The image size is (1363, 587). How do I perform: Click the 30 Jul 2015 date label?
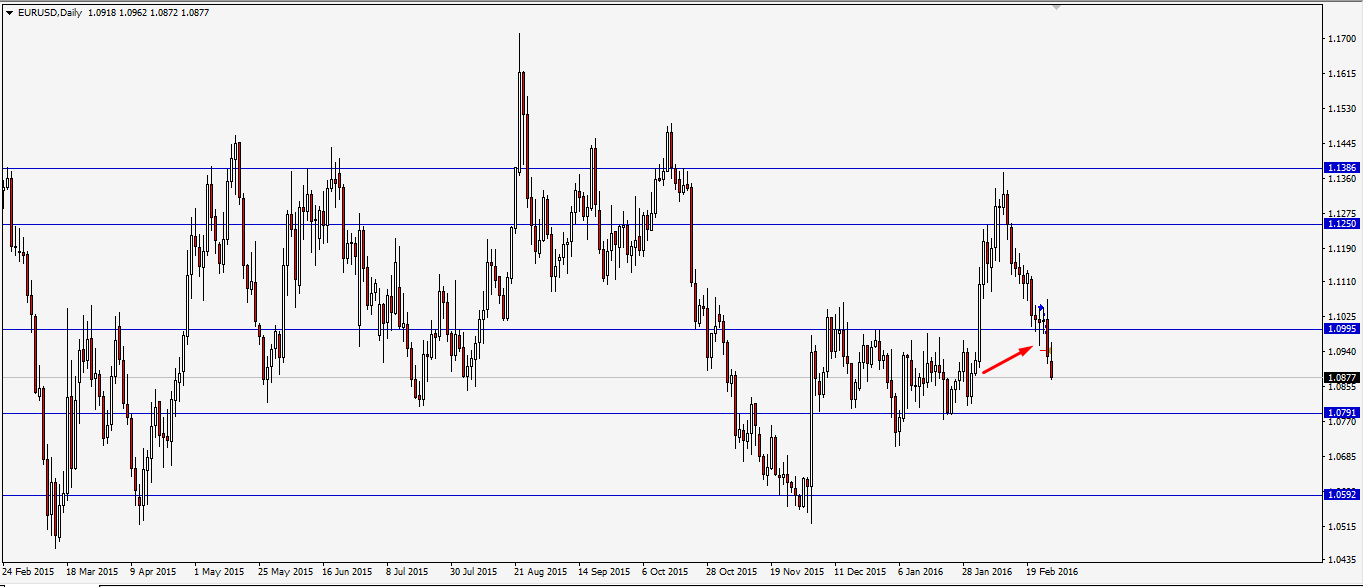point(474,572)
